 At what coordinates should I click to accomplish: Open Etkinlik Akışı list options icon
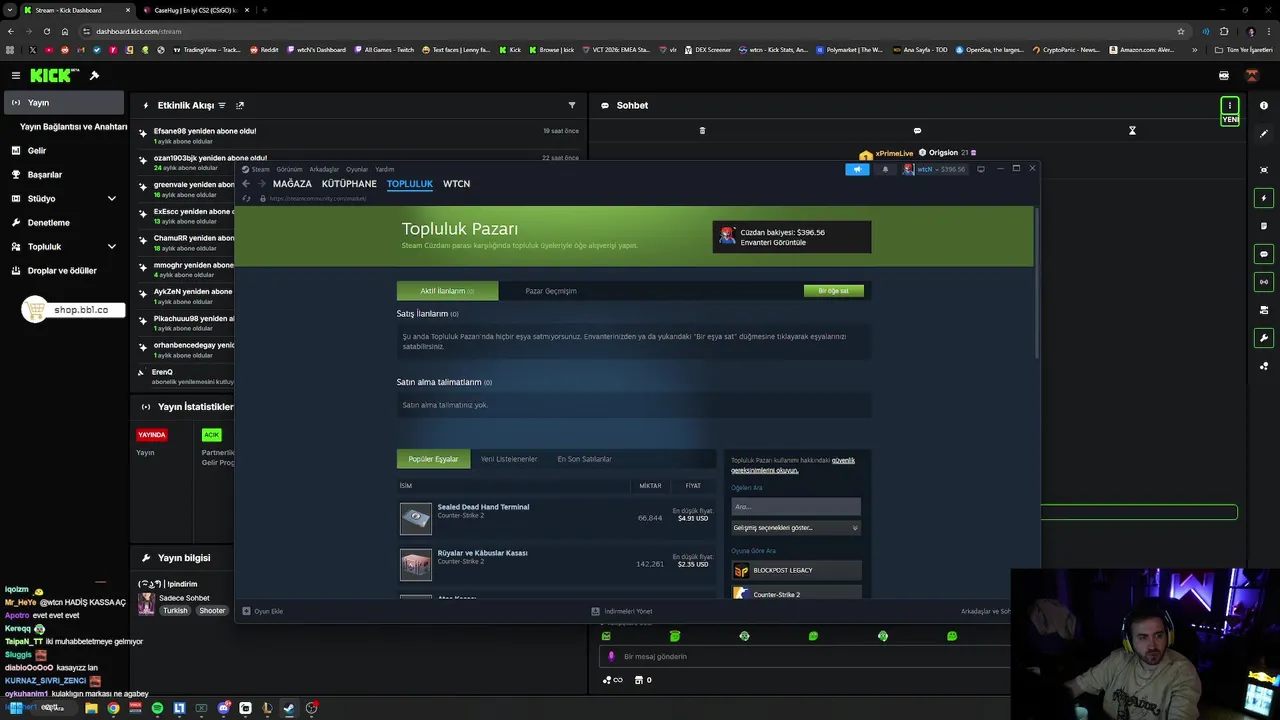[x=222, y=105]
